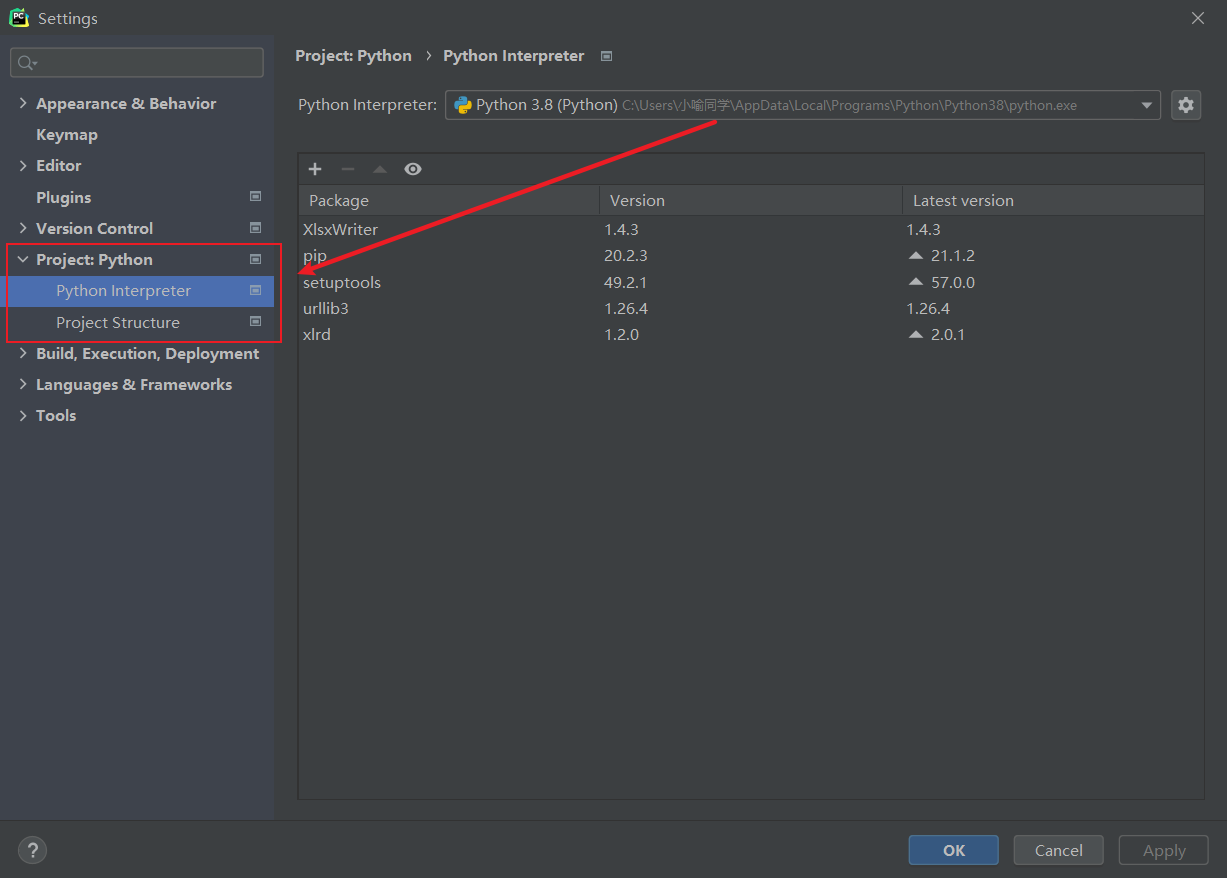Image resolution: width=1227 pixels, height=878 pixels.
Task: Click the help question mark button
Action: (x=33, y=851)
